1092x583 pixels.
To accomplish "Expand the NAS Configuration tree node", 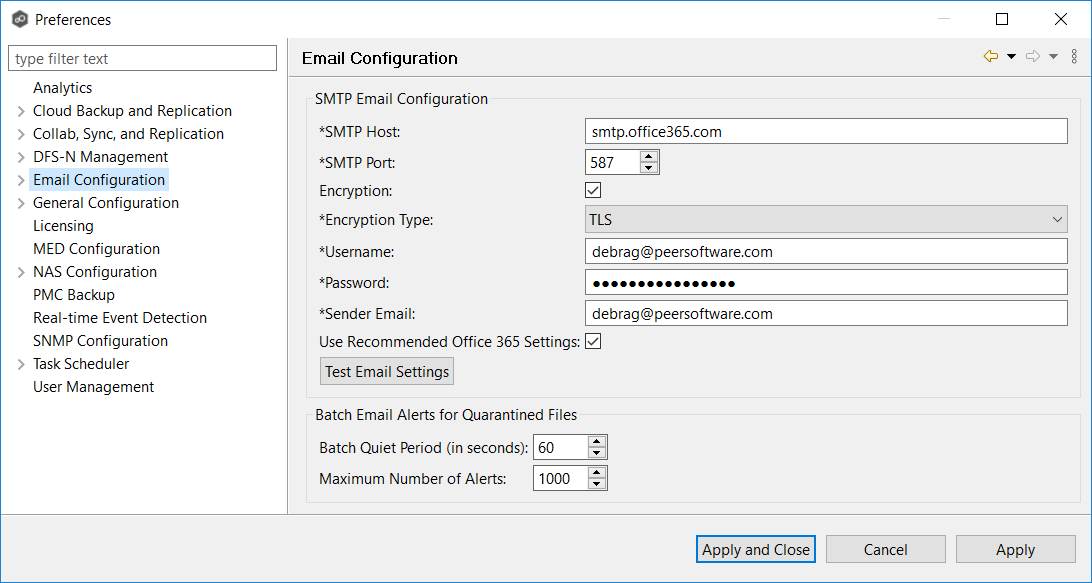I will click(21, 272).
